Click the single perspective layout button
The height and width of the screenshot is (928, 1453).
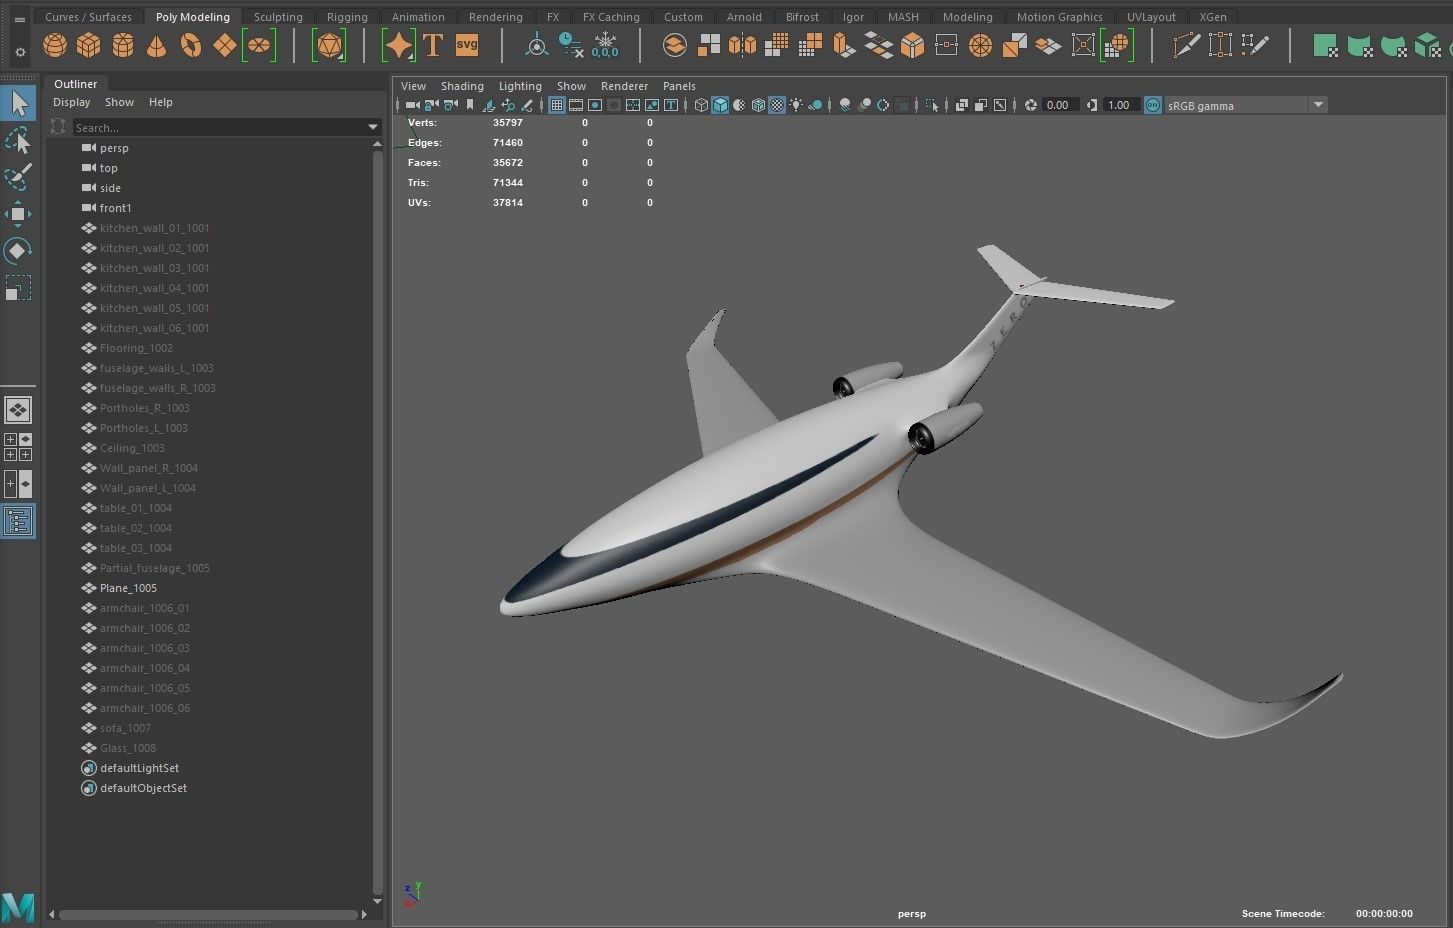18,410
